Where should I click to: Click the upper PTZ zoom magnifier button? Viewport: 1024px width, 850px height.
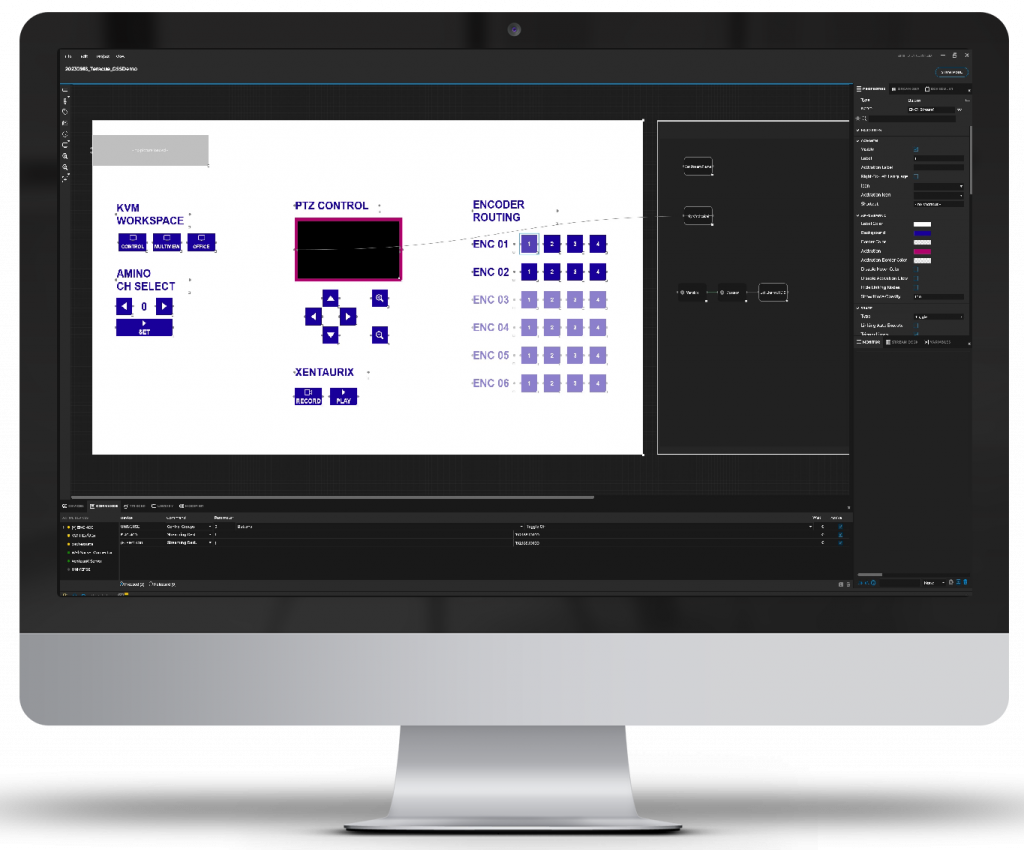click(380, 297)
